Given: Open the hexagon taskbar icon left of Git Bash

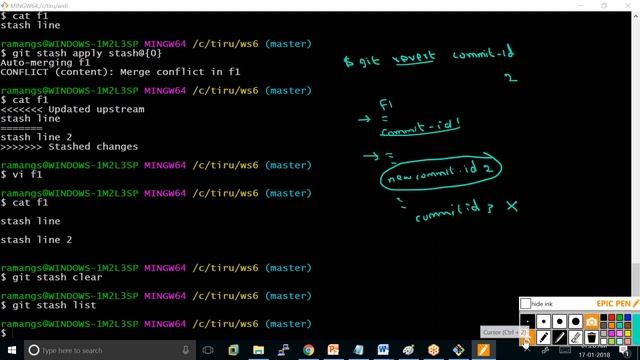Looking at the screenshot, I should tap(433, 350).
